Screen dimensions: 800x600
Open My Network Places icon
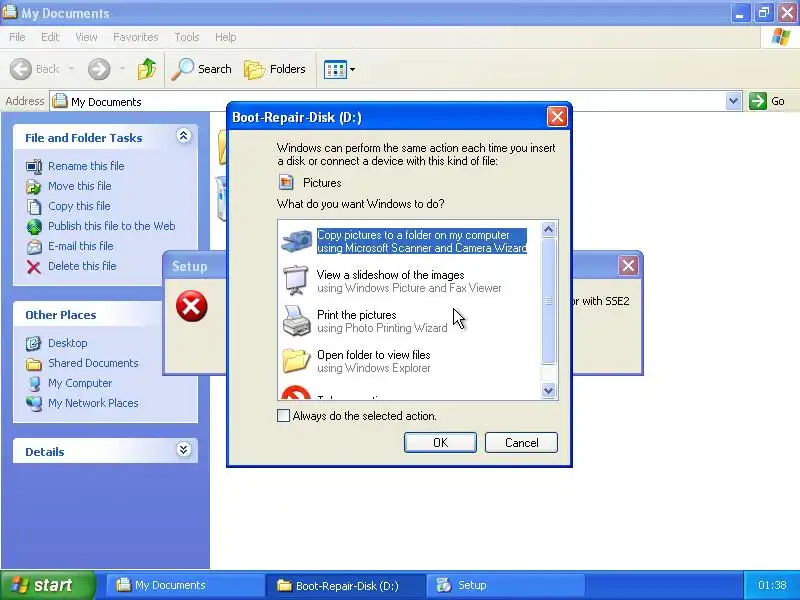click(34, 404)
